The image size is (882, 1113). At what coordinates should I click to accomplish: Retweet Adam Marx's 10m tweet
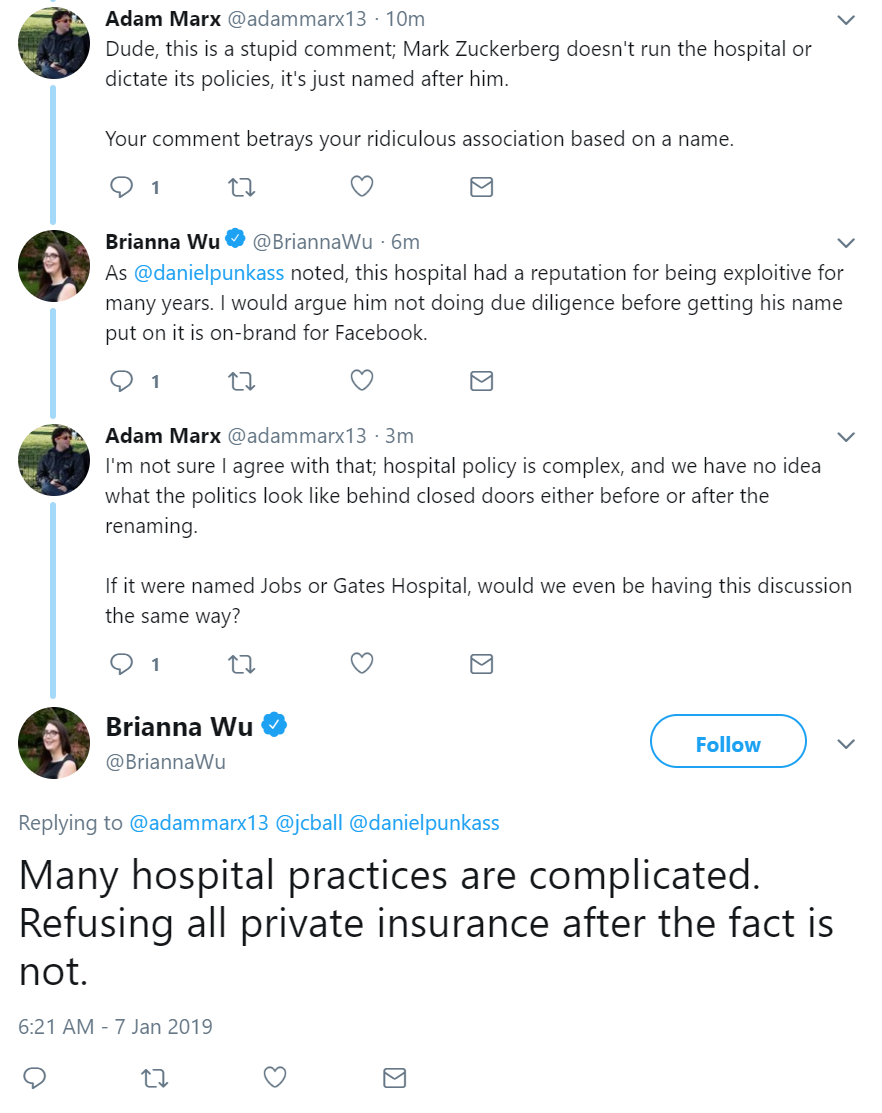[x=241, y=187]
